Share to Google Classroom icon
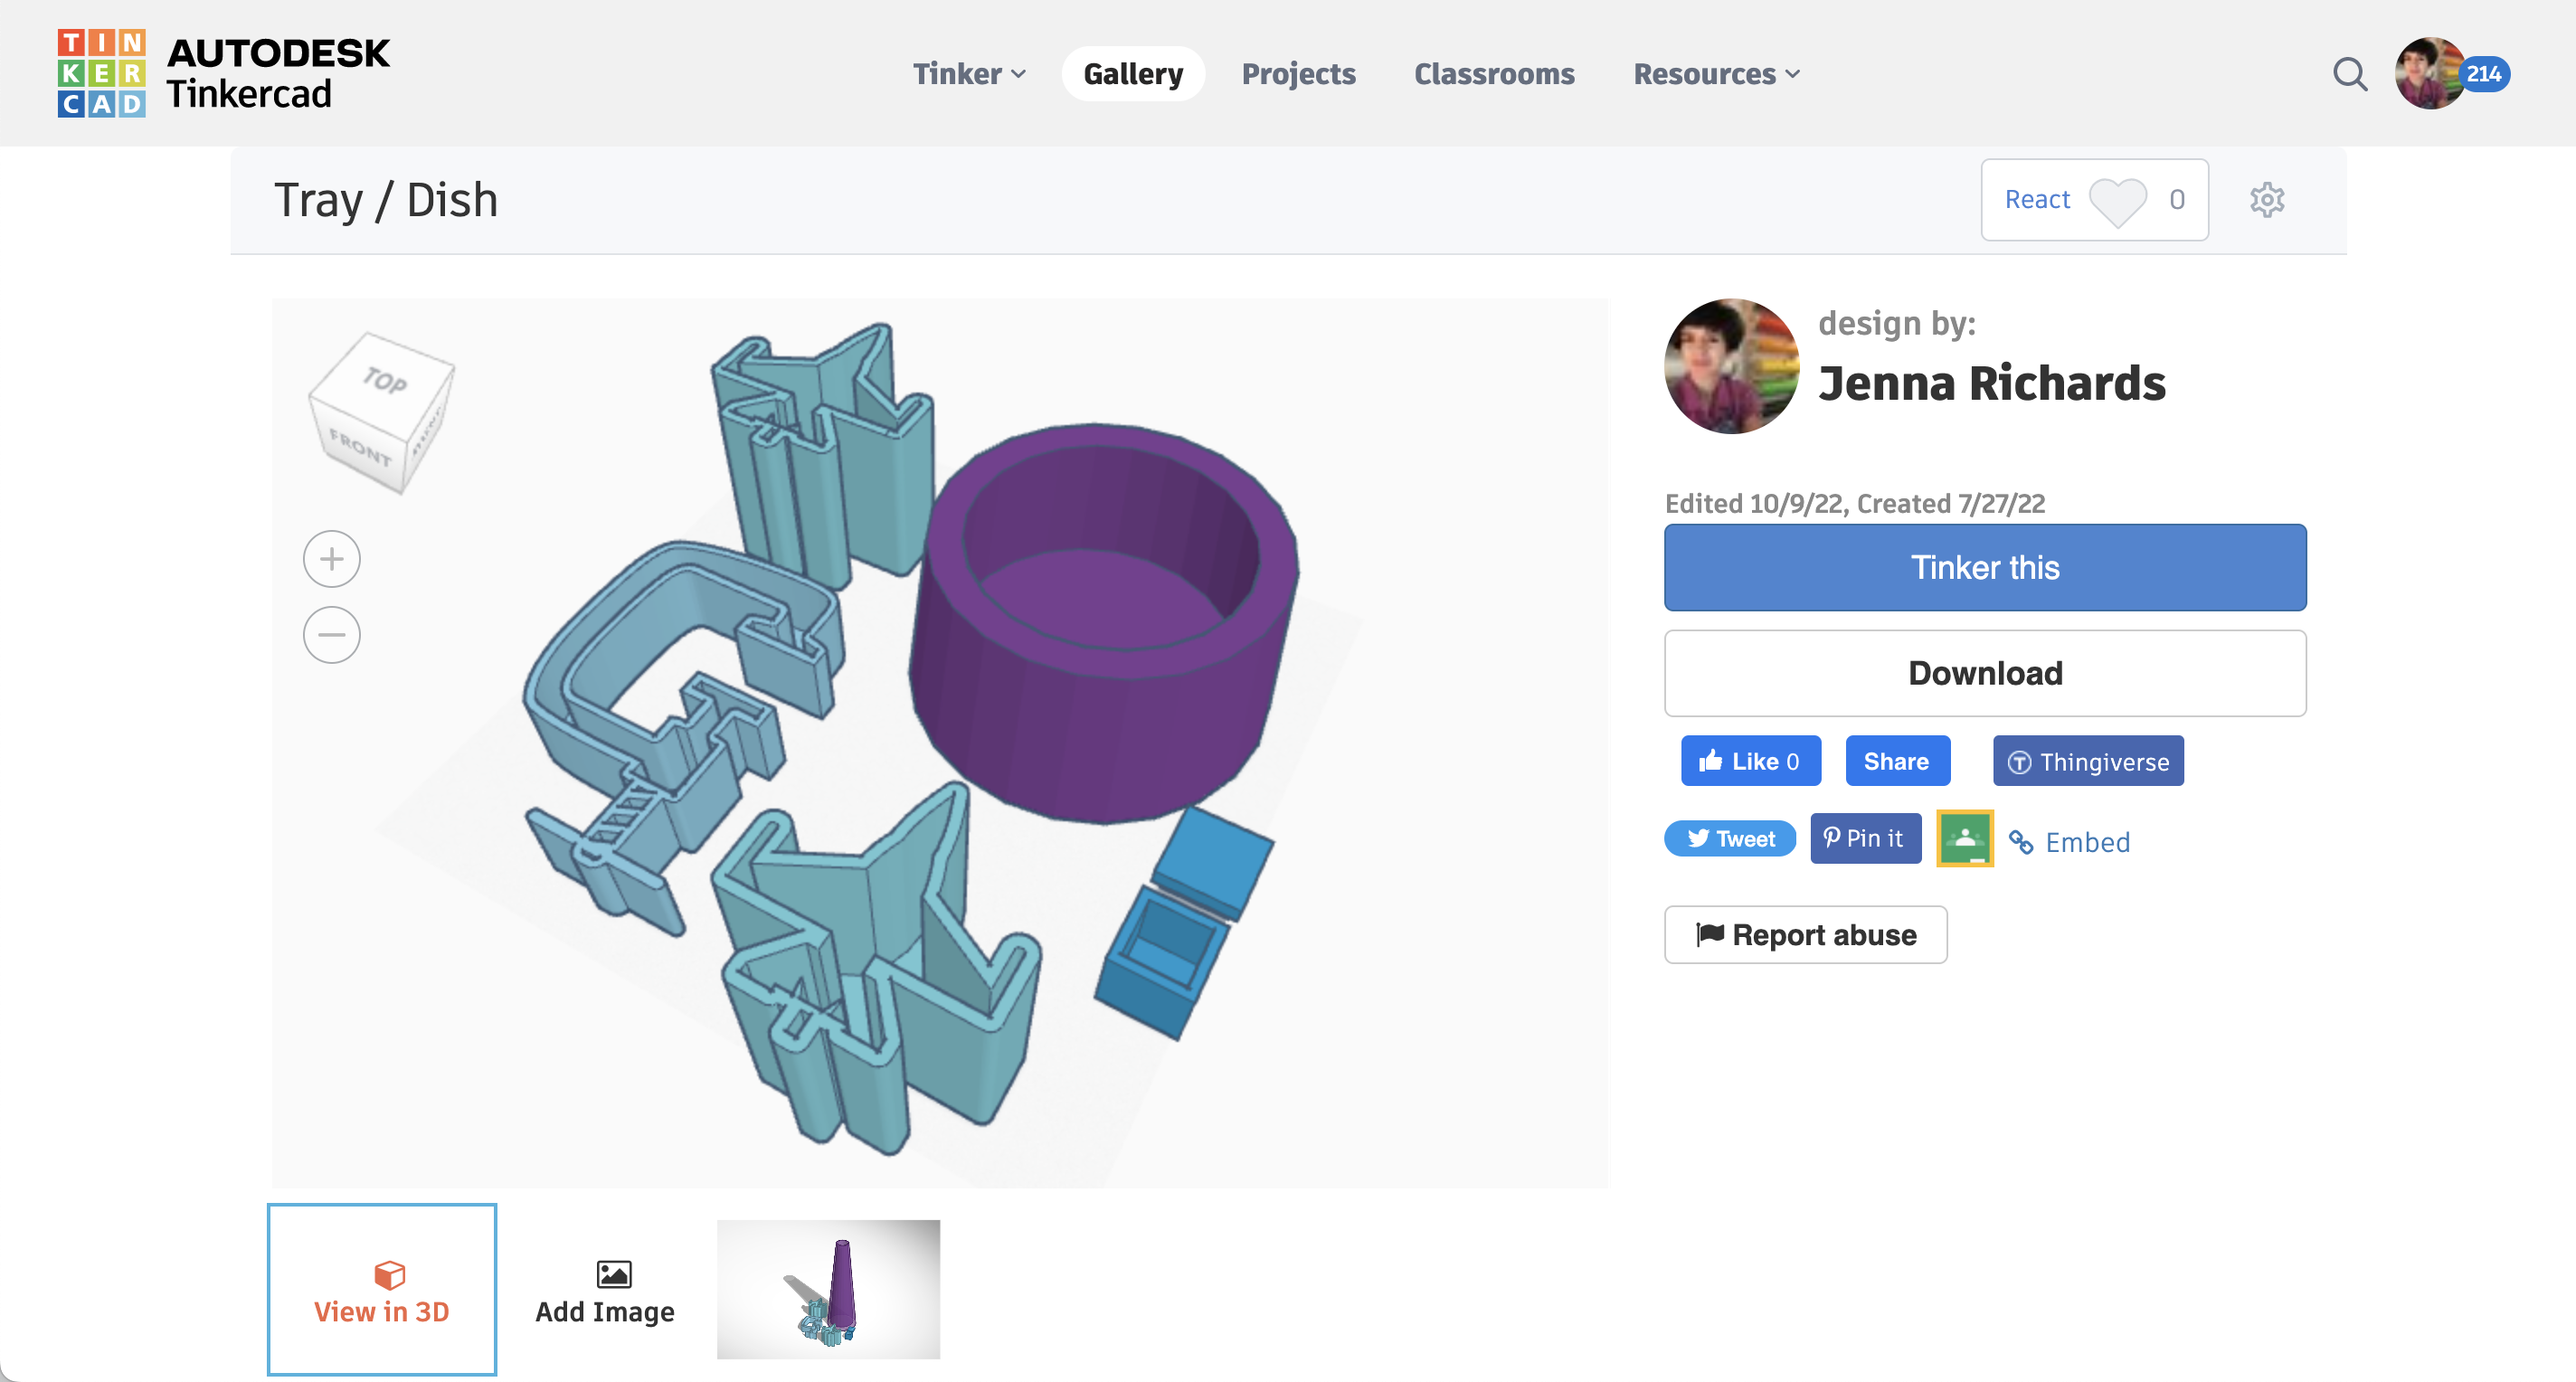Image resolution: width=2576 pixels, height=1382 pixels. (1964, 839)
